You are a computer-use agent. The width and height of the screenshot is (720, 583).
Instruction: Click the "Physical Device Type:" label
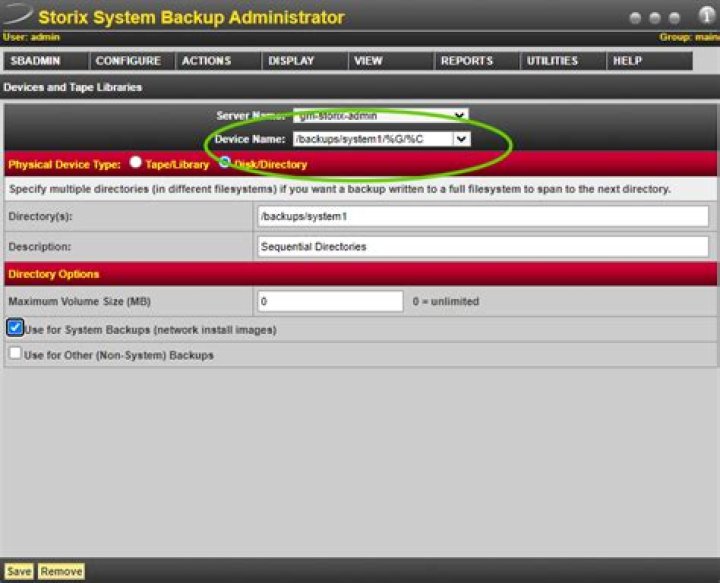point(64,165)
